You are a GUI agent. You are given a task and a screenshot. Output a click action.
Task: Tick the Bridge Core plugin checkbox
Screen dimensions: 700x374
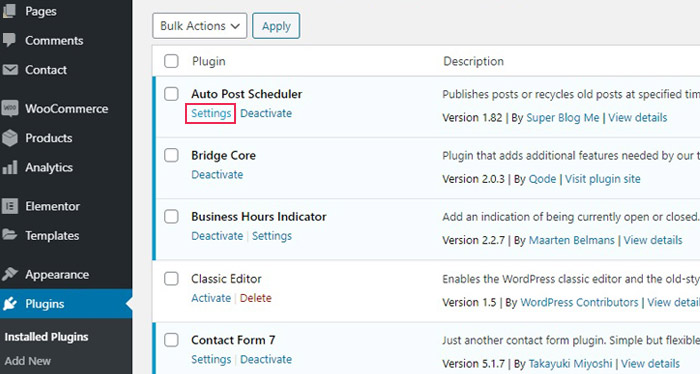[171, 155]
